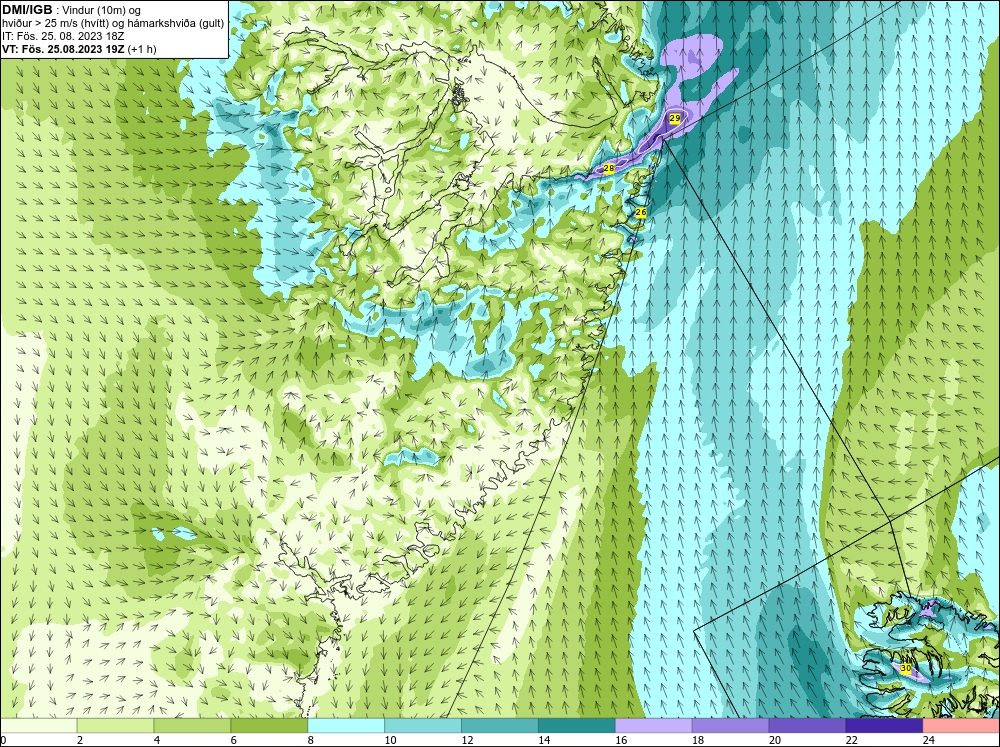Select the 4–6 m/s green legend swatch
Screen dimensions: 1000x747
point(192,726)
